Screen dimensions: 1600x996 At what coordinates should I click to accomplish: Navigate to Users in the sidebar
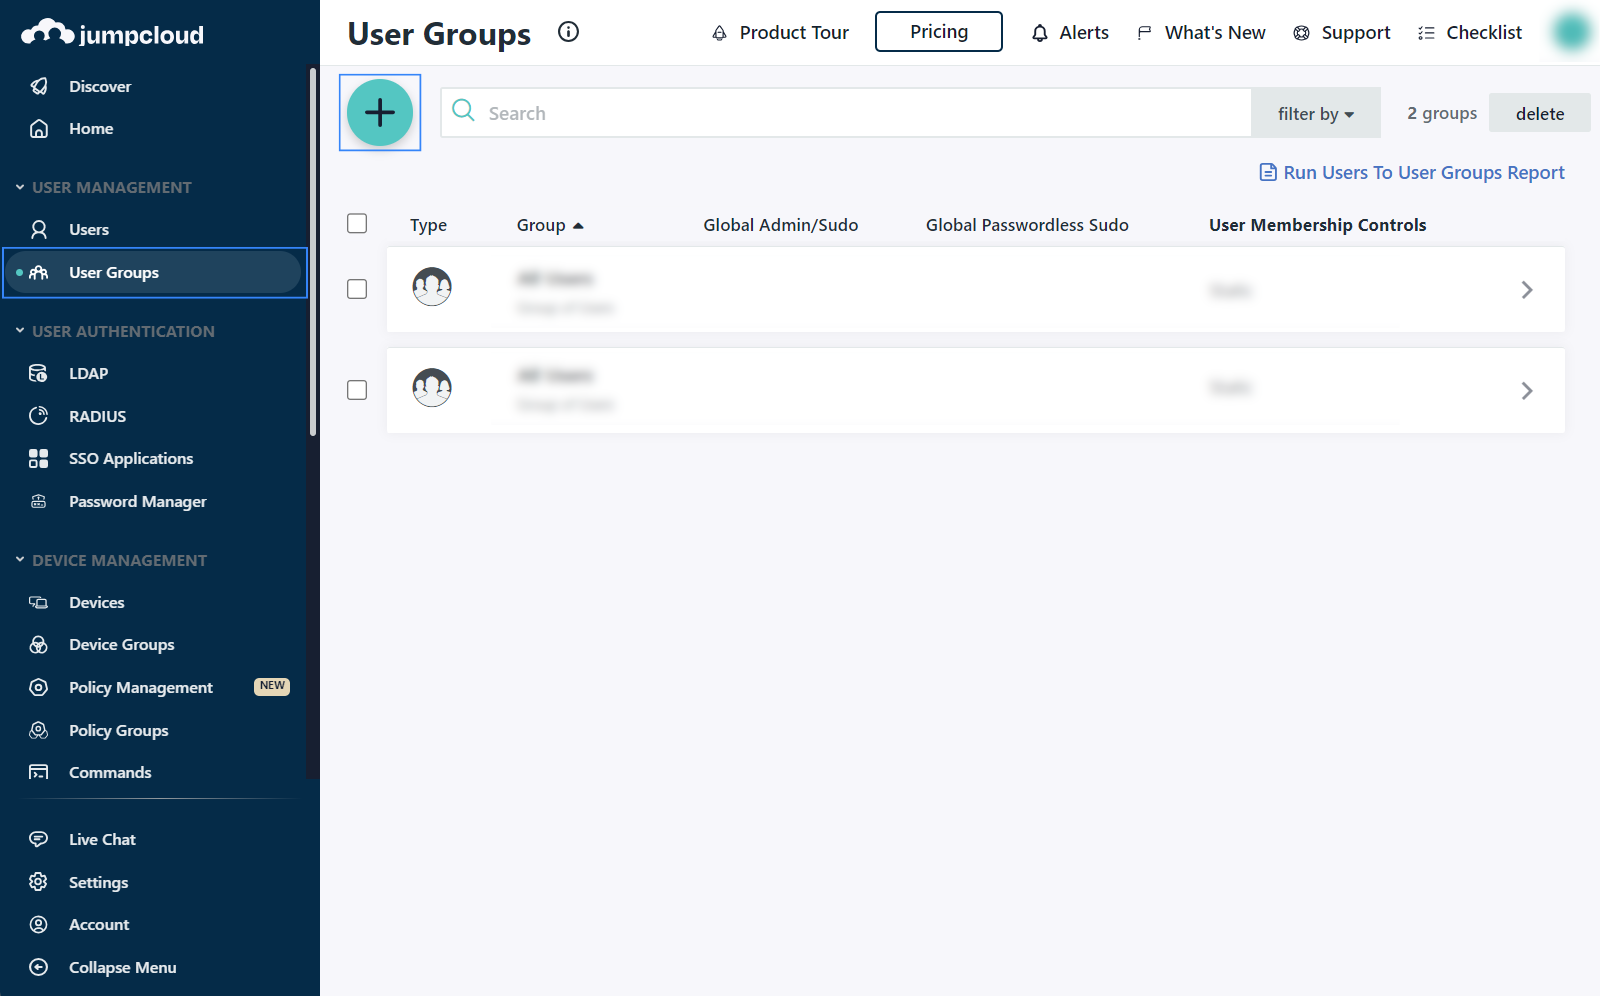[88, 230]
